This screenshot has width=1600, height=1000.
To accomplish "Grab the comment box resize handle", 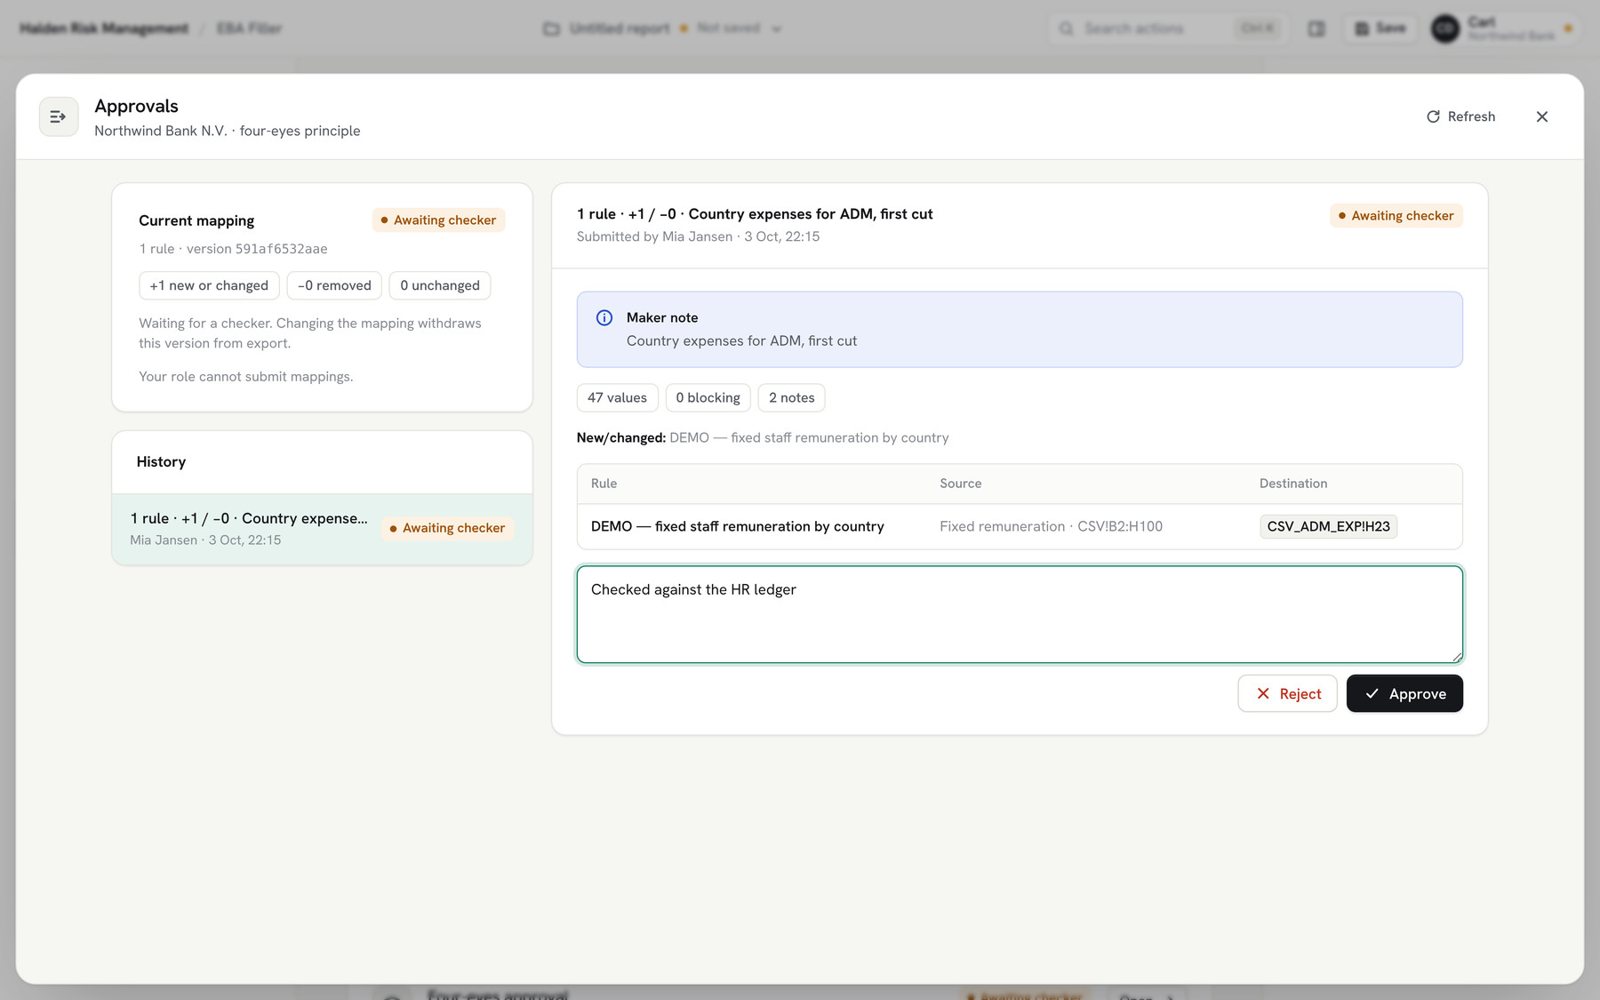I will click(1456, 656).
